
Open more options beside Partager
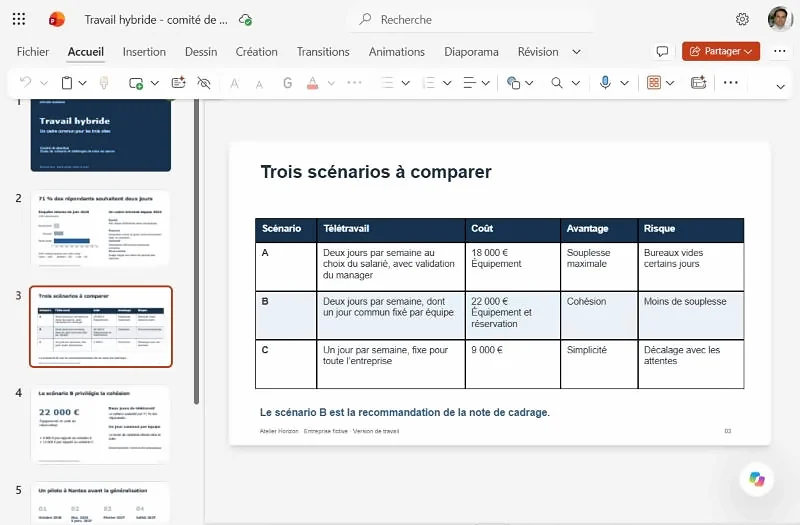(780, 51)
